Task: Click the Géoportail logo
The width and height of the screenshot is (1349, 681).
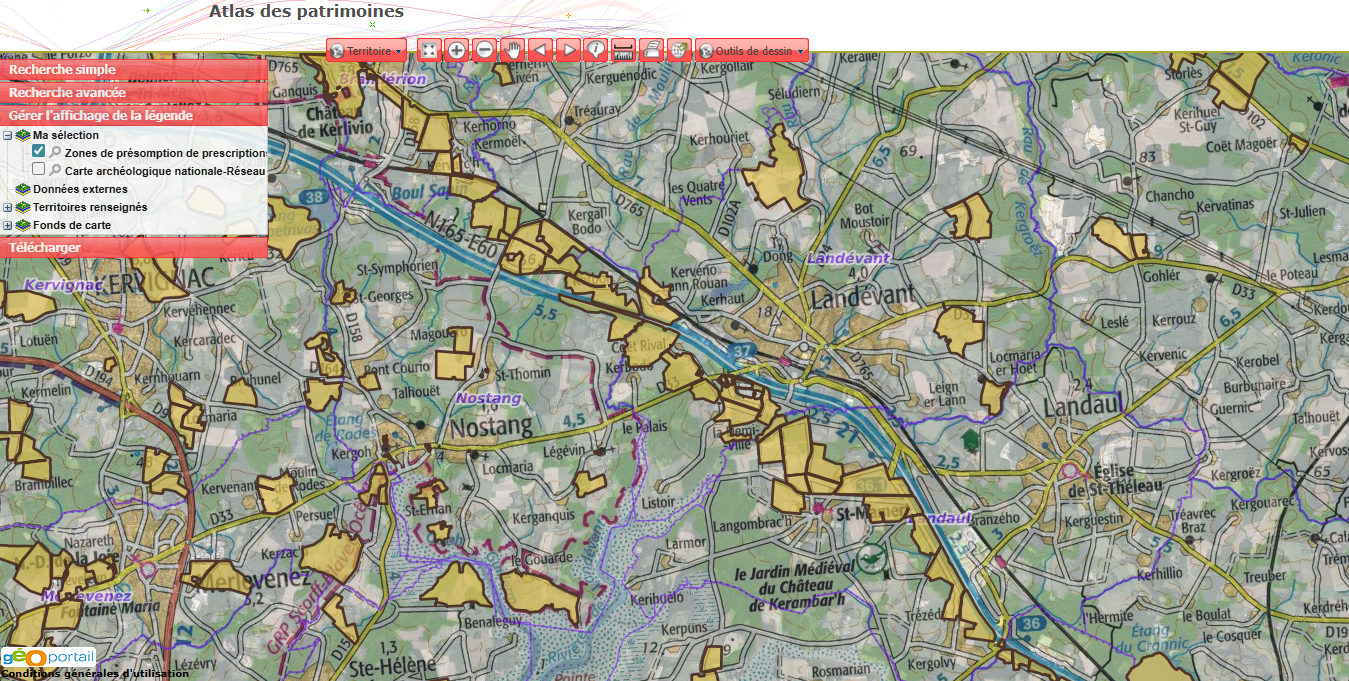Action: (48, 657)
